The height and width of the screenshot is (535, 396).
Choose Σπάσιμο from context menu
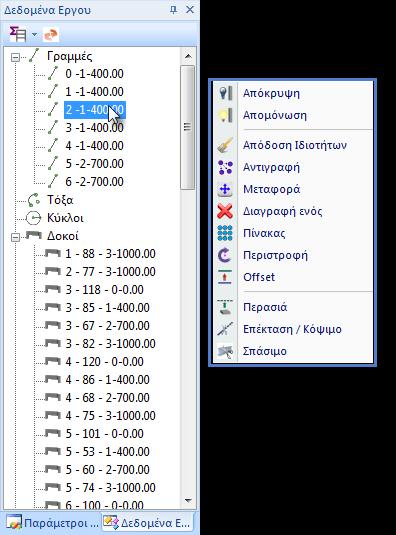point(293,351)
